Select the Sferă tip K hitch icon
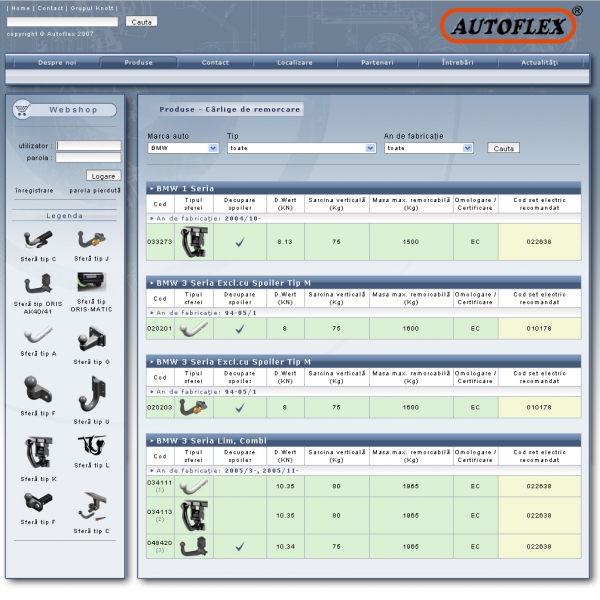600x600 pixels. pyautogui.click(x=38, y=452)
